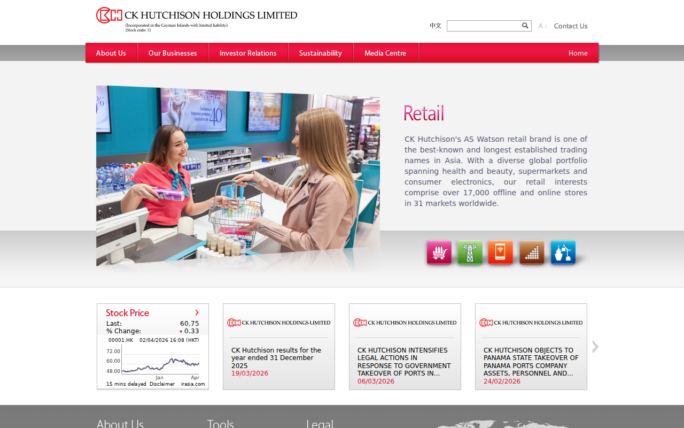Show next news with right chevron
The height and width of the screenshot is (428, 684).
(x=595, y=347)
